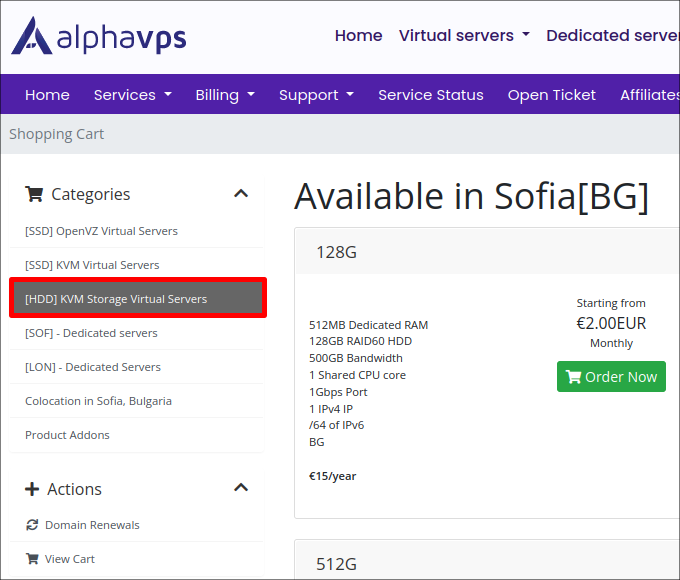
Task: Click the alphavps logo
Action: click(x=99, y=36)
